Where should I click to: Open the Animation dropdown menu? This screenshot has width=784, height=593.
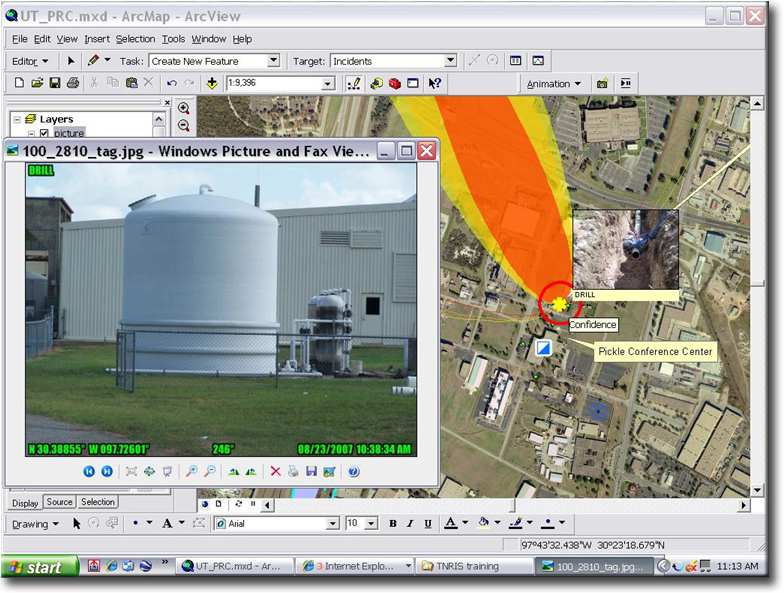click(553, 84)
